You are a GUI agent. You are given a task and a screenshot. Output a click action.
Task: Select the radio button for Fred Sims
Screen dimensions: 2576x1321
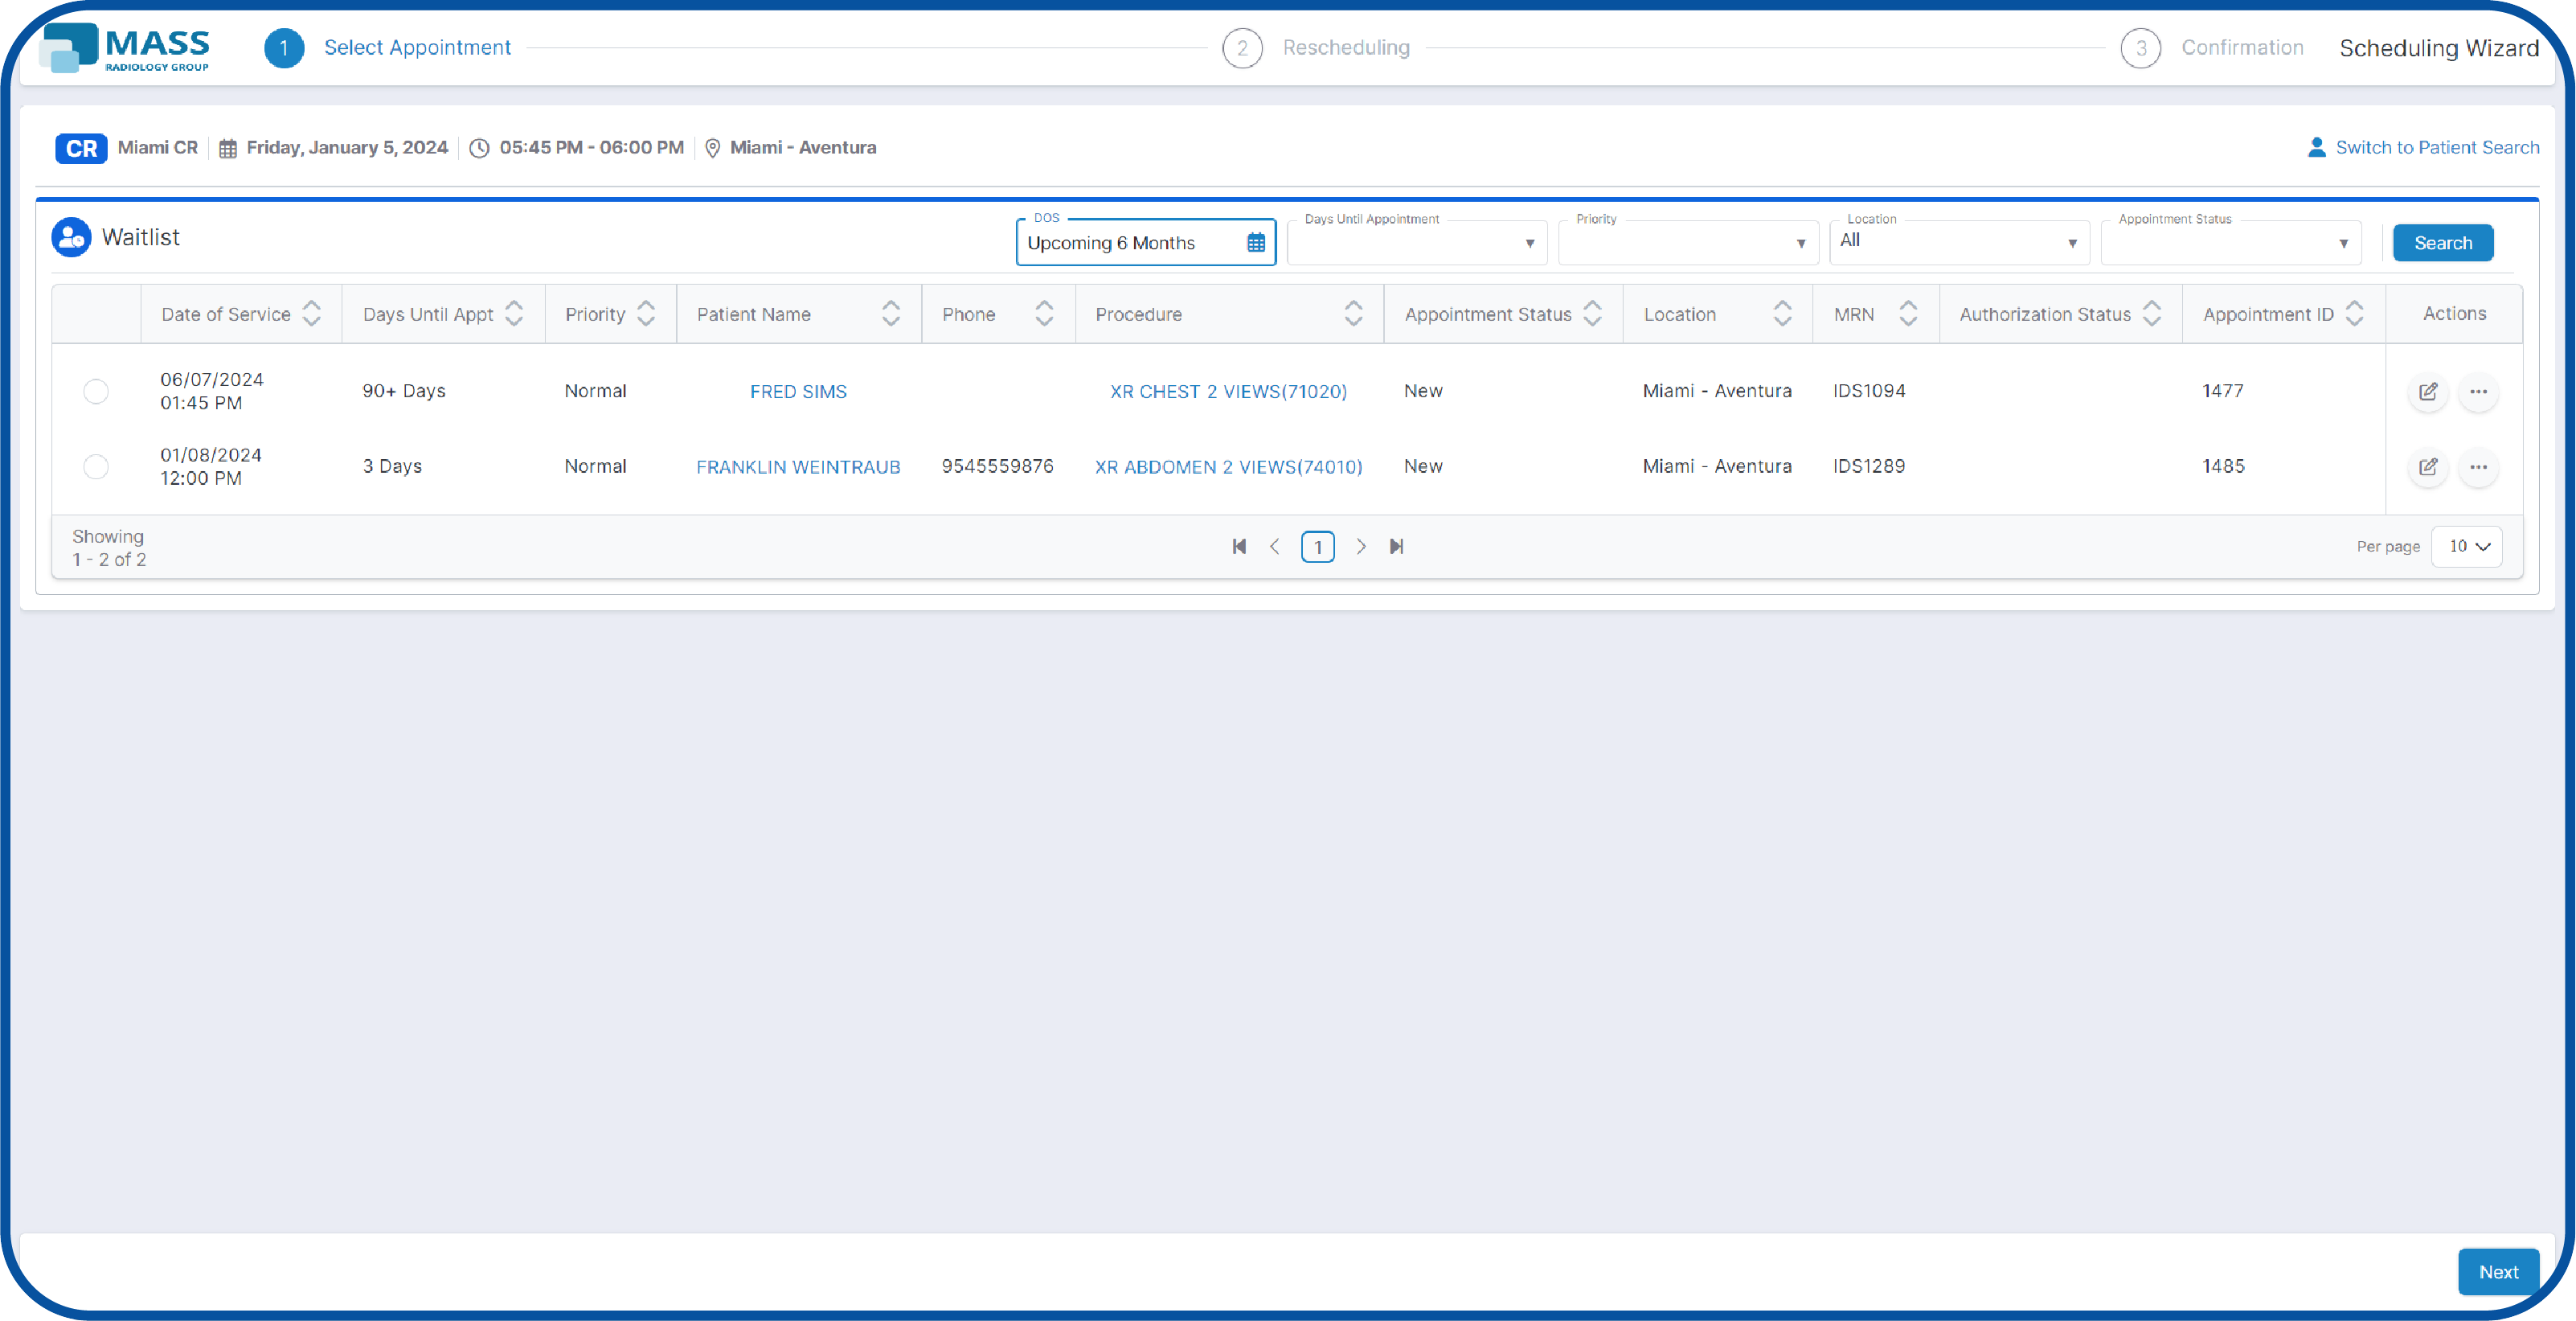[95, 391]
